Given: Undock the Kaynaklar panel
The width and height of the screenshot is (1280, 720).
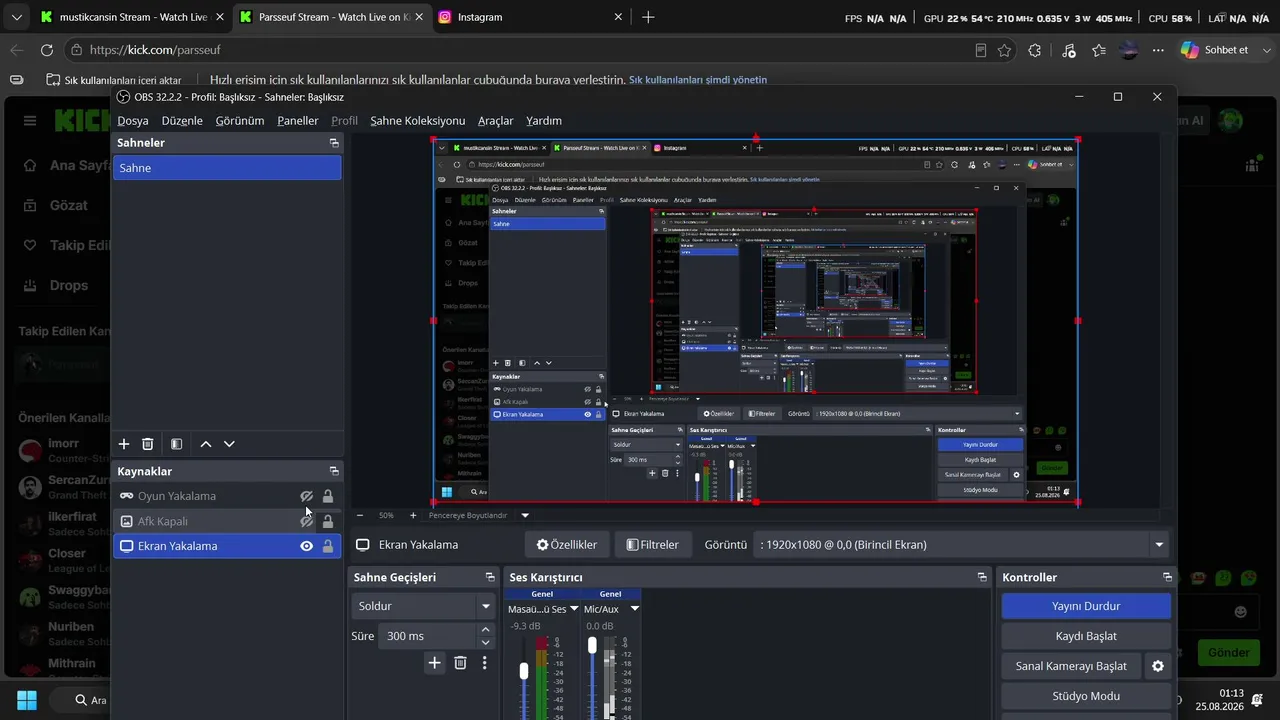Looking at the screenshot, I should click(334, 471).
